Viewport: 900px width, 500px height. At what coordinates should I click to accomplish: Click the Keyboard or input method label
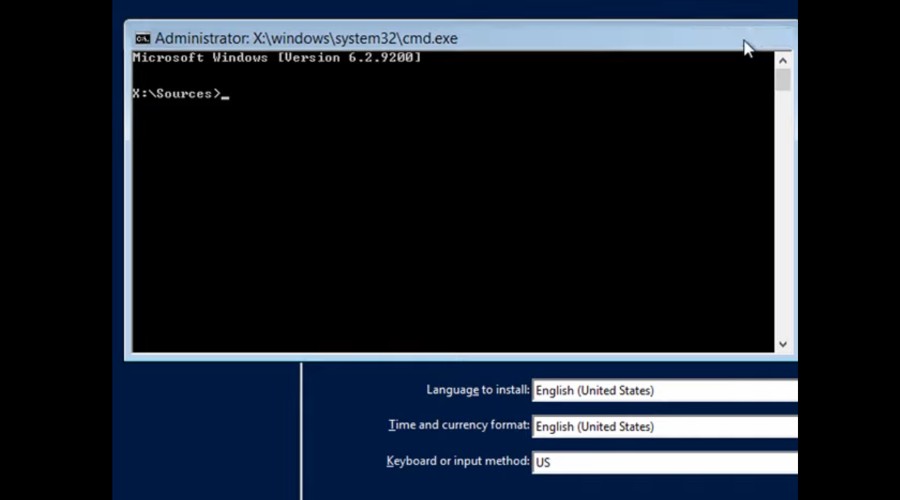[x=457, y=461]
